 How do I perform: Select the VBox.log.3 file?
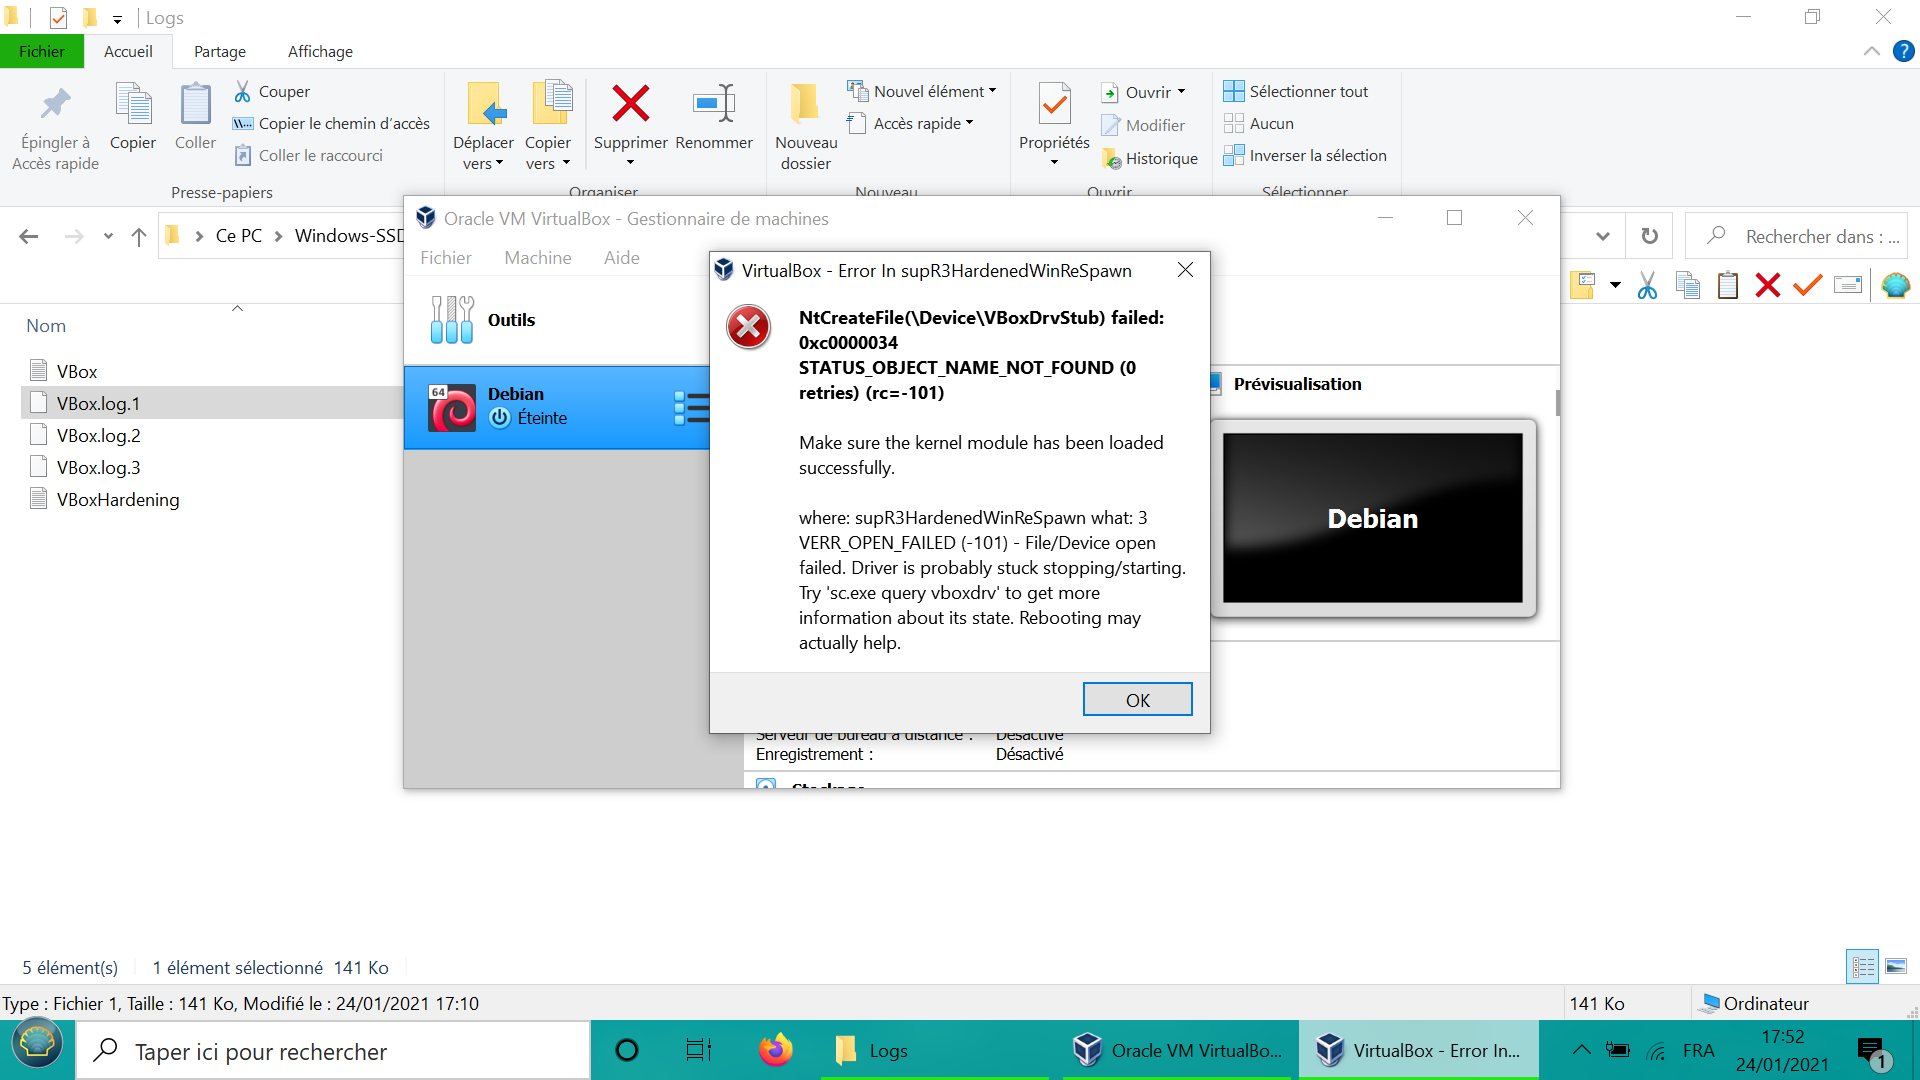point(85,467)
